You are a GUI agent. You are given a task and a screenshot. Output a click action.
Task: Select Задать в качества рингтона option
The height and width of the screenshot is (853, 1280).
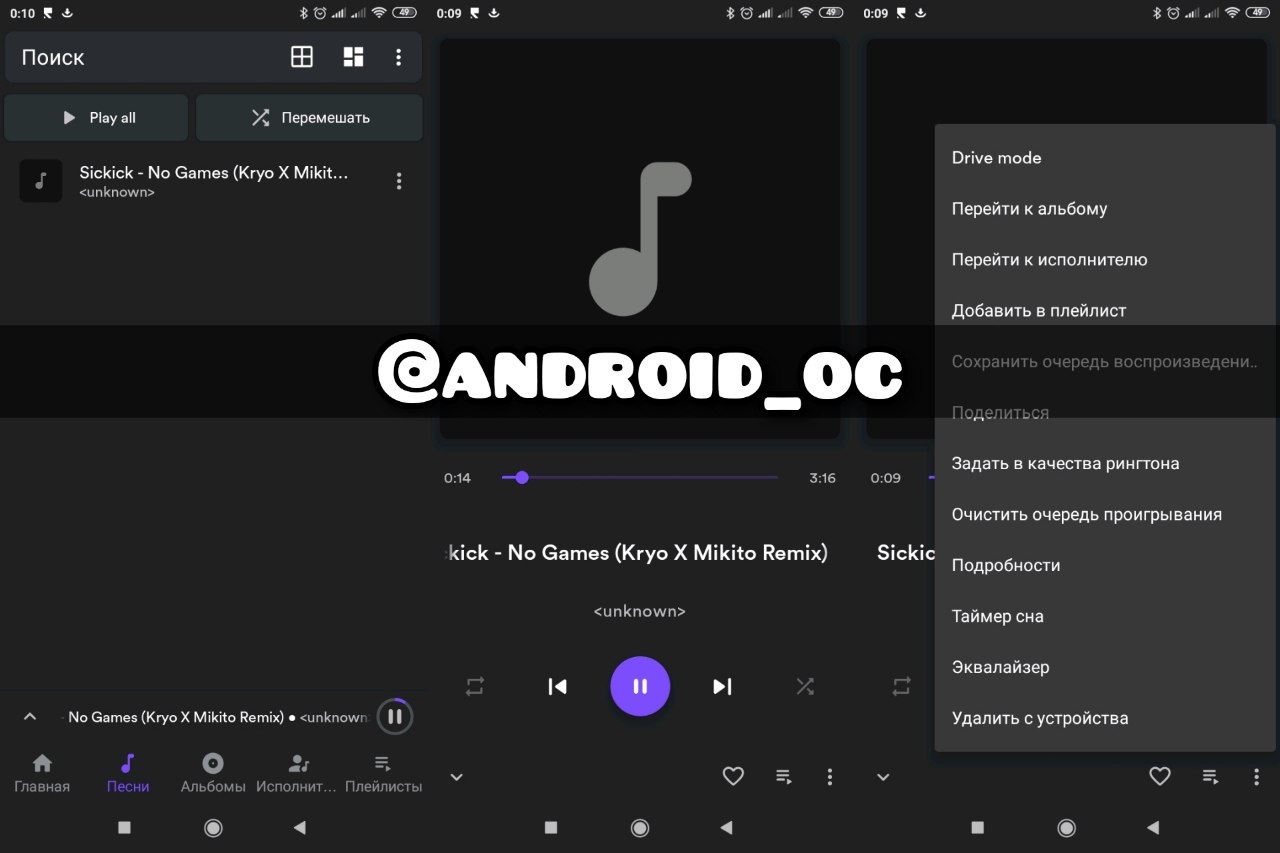click(1105, 464)
